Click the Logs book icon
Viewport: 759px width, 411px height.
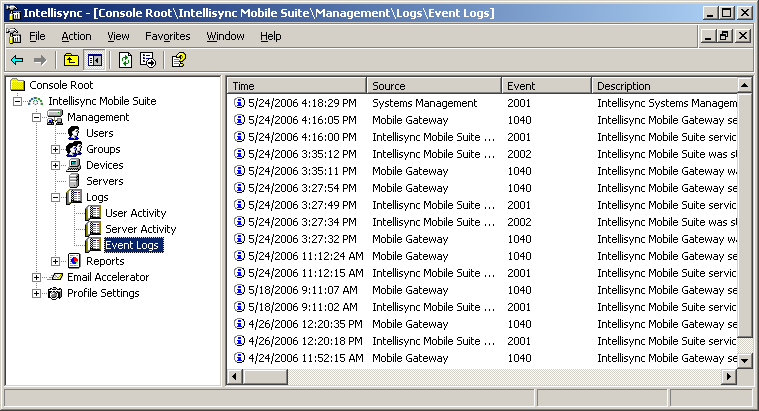pos(74,197)
